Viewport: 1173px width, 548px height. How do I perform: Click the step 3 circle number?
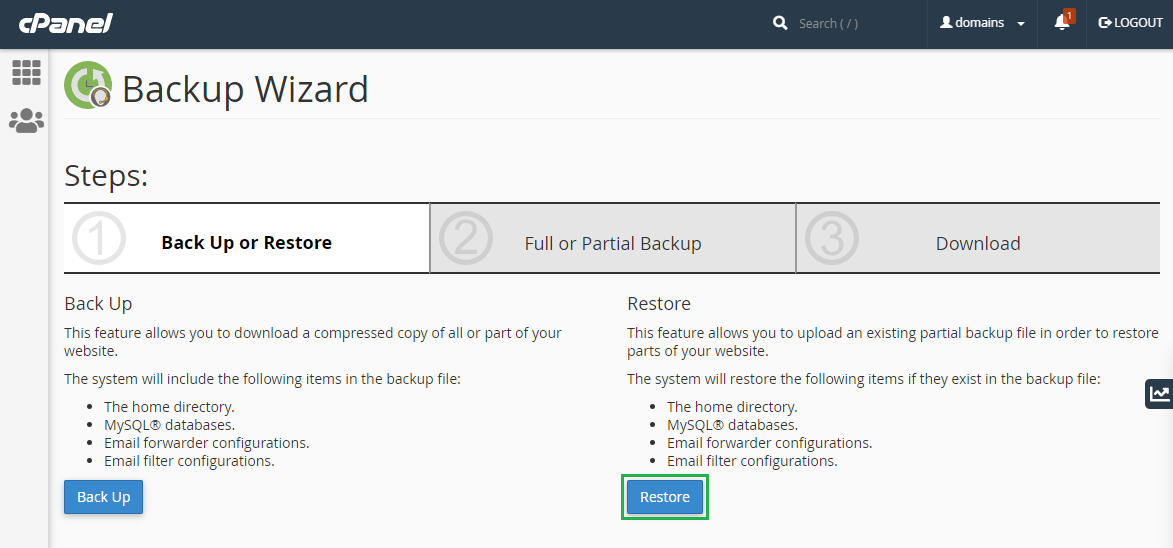[x=832, y=239]
